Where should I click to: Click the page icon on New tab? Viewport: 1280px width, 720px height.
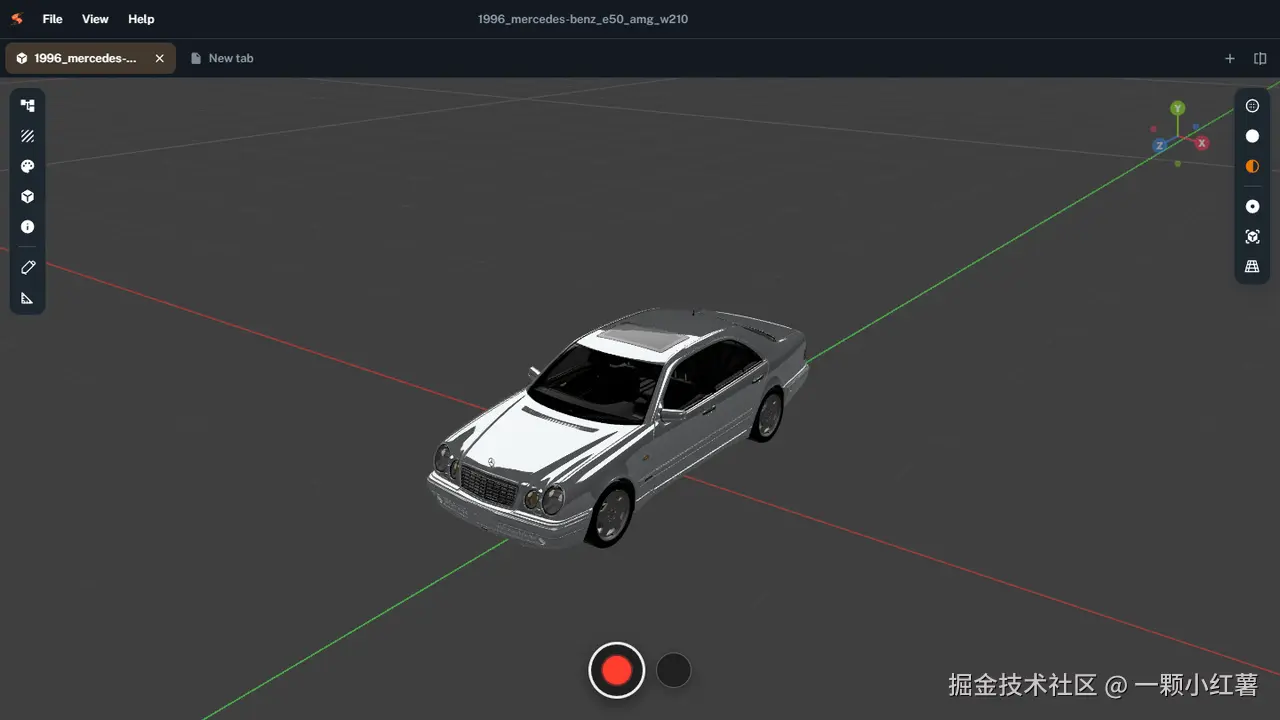pyautogui.click(x=196, y=58)
